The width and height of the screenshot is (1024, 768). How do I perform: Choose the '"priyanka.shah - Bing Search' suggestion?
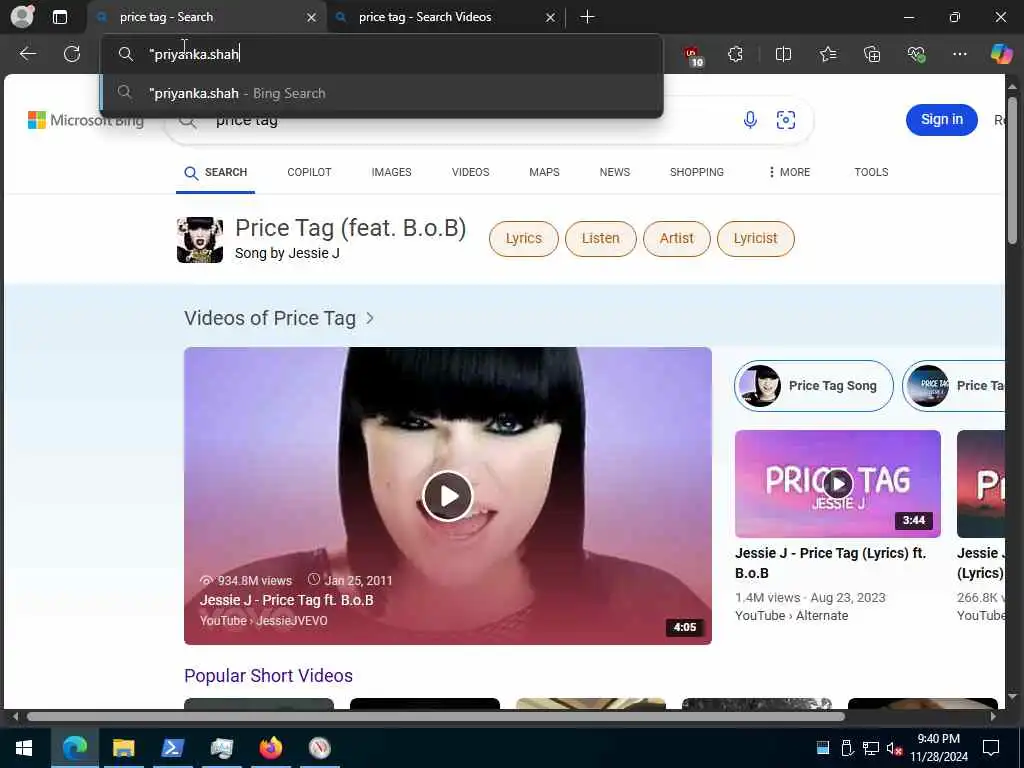tap(382, 93)
